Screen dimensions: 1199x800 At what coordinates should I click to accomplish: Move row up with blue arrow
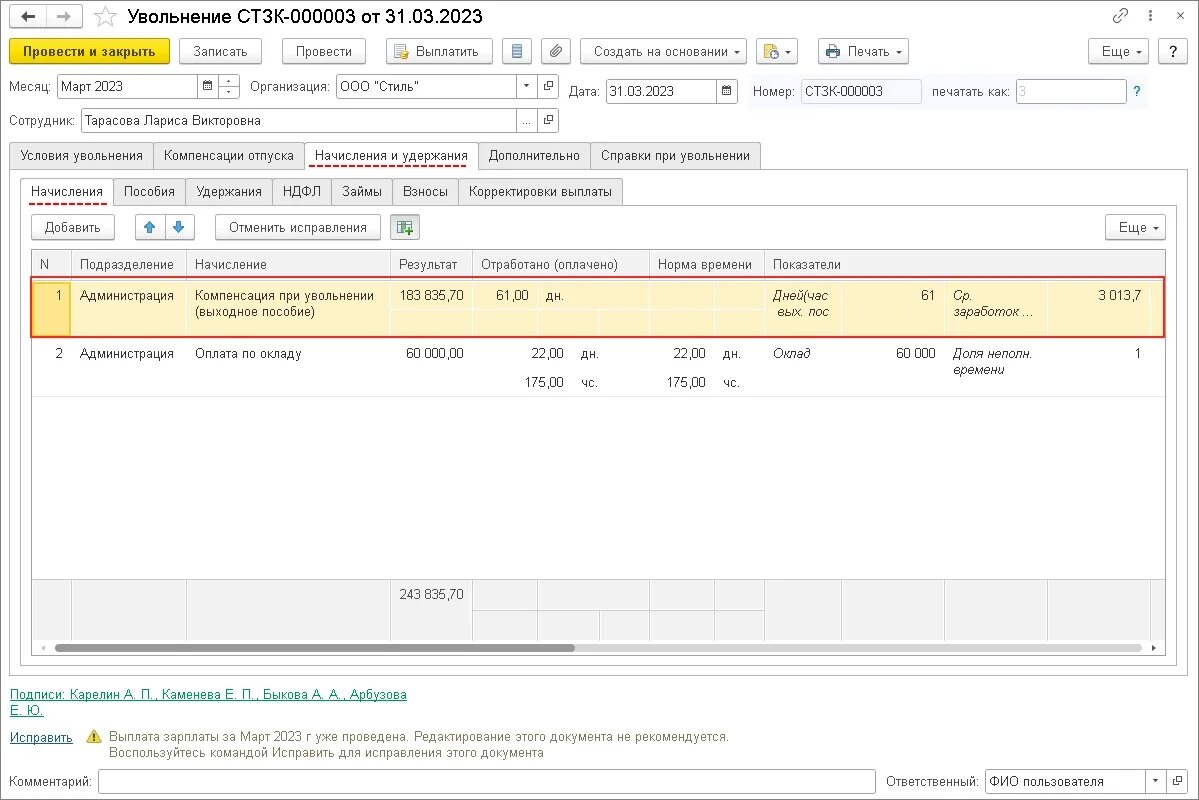[150, 227]
